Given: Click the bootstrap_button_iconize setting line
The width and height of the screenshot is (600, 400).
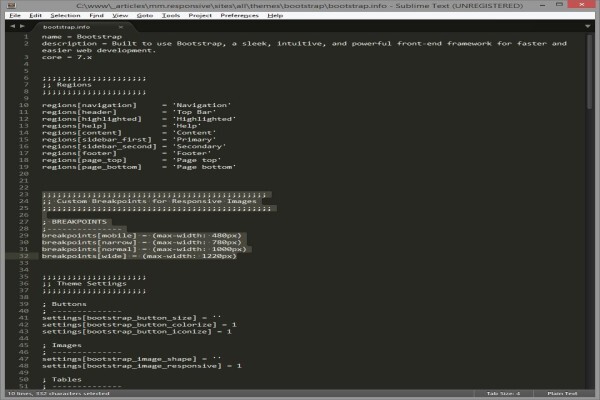Looking at the screenshot, I should [x=137, y=332].
